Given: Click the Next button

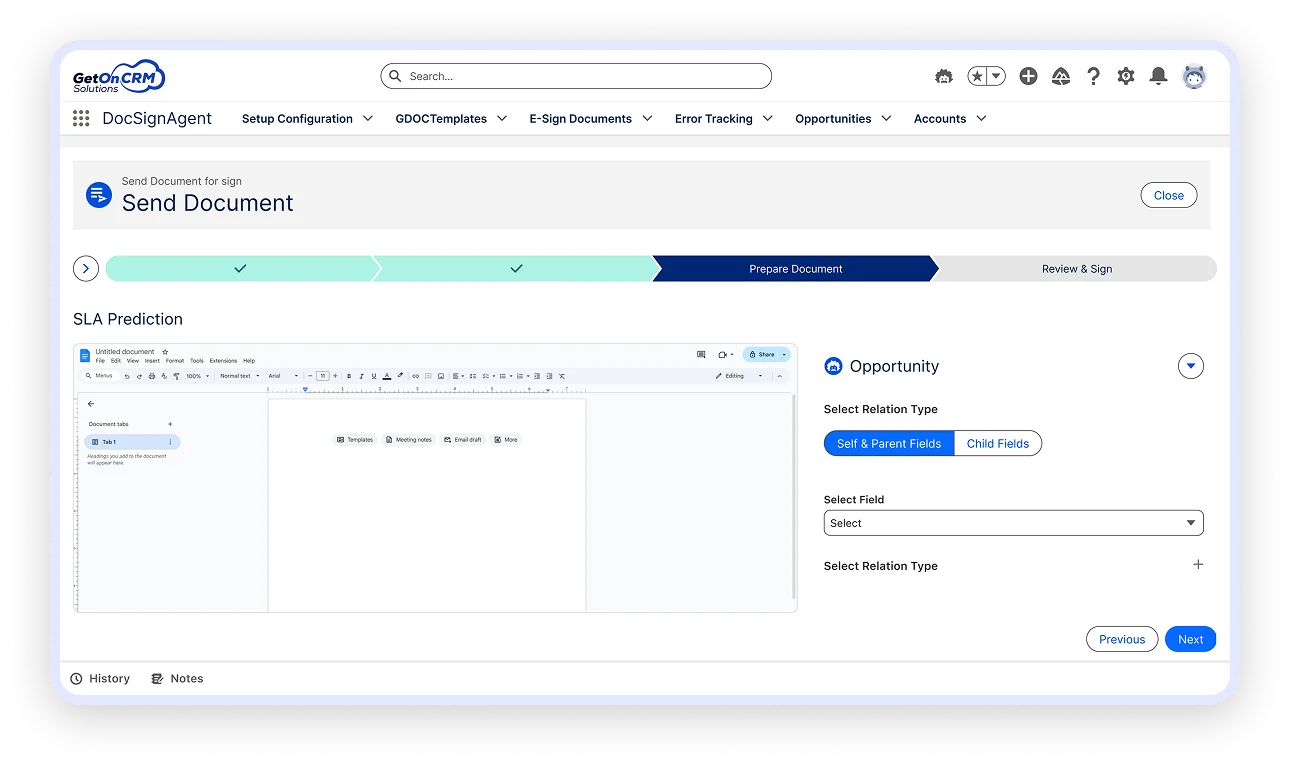Looking at the screenshot, I should pyautogui.click(x=1190, y=639).
